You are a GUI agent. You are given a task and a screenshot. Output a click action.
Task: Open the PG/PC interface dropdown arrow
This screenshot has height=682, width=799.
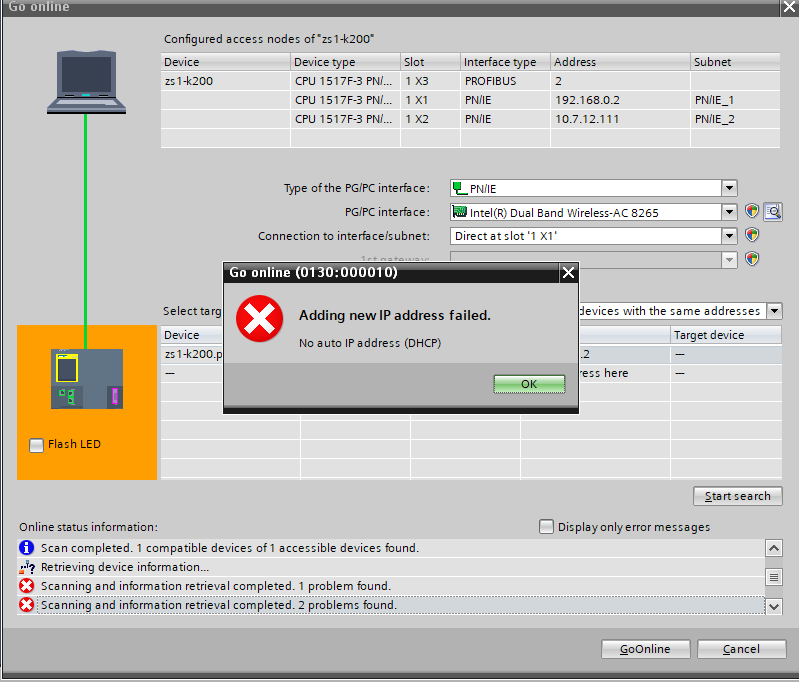(x=729, y=212)
